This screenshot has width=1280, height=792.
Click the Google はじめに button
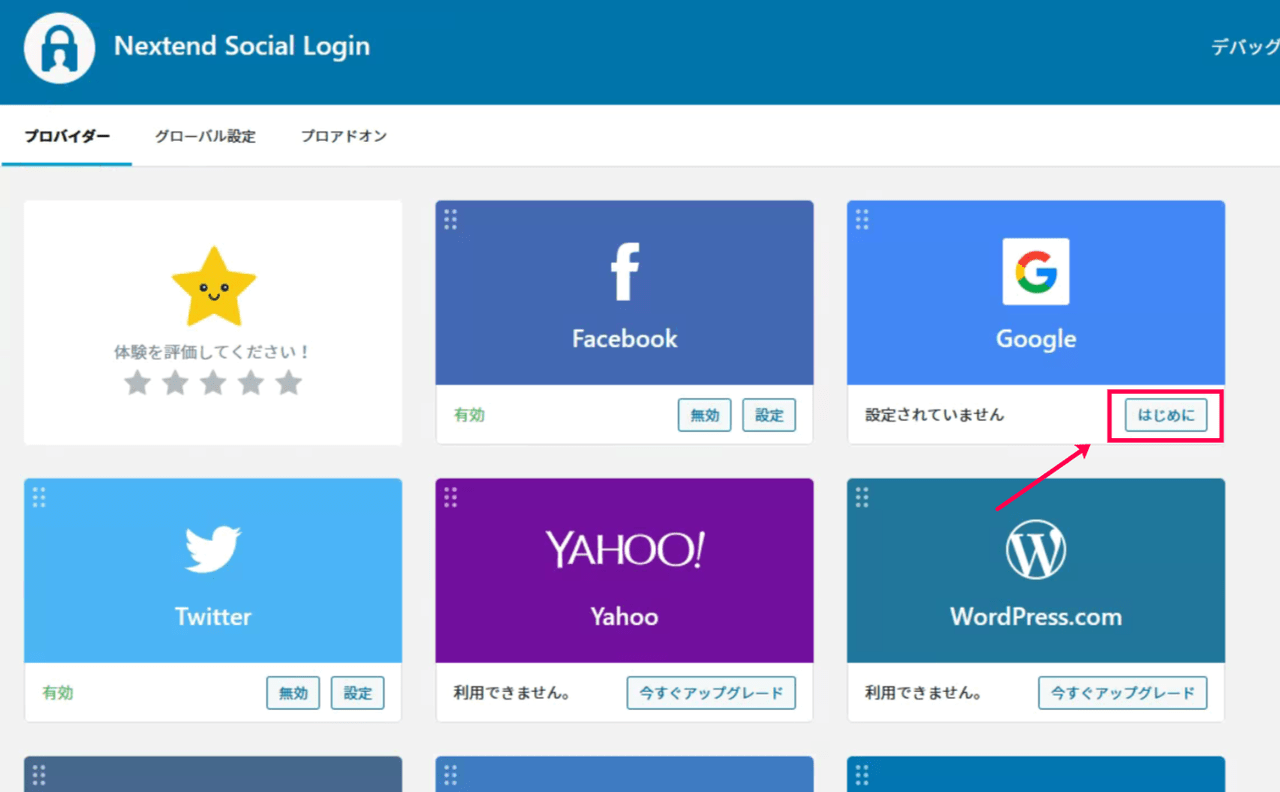[x=1166, y=415]
